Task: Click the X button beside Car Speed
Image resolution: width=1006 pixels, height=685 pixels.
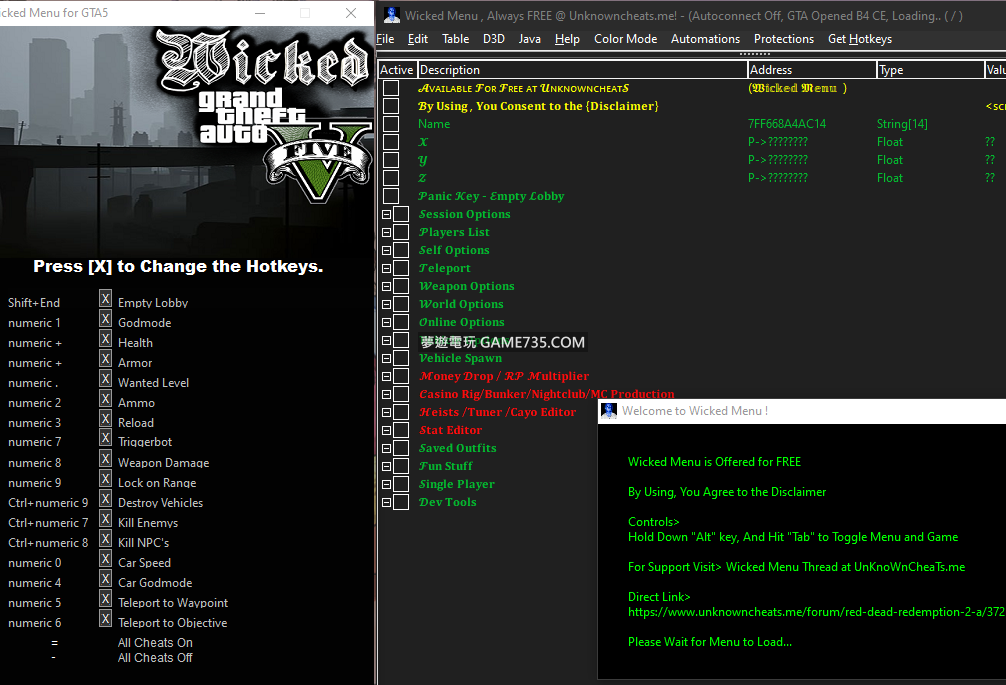Action: pos(105,558)
